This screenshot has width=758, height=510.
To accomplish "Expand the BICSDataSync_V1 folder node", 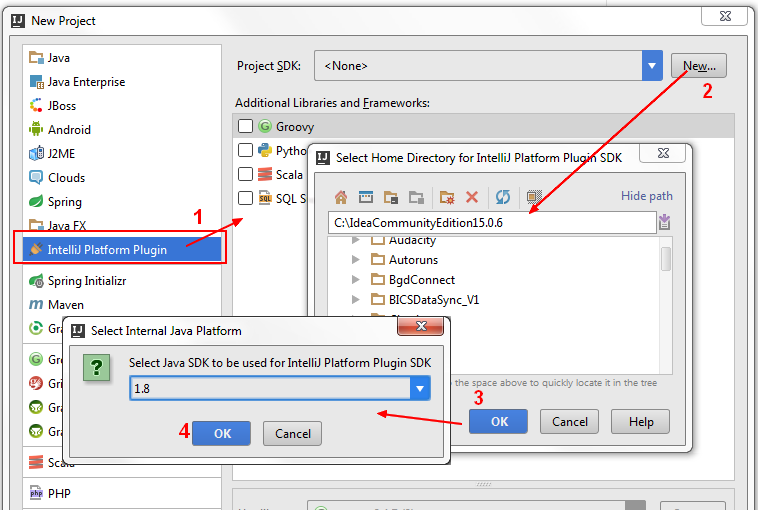I will click(356, 300).
